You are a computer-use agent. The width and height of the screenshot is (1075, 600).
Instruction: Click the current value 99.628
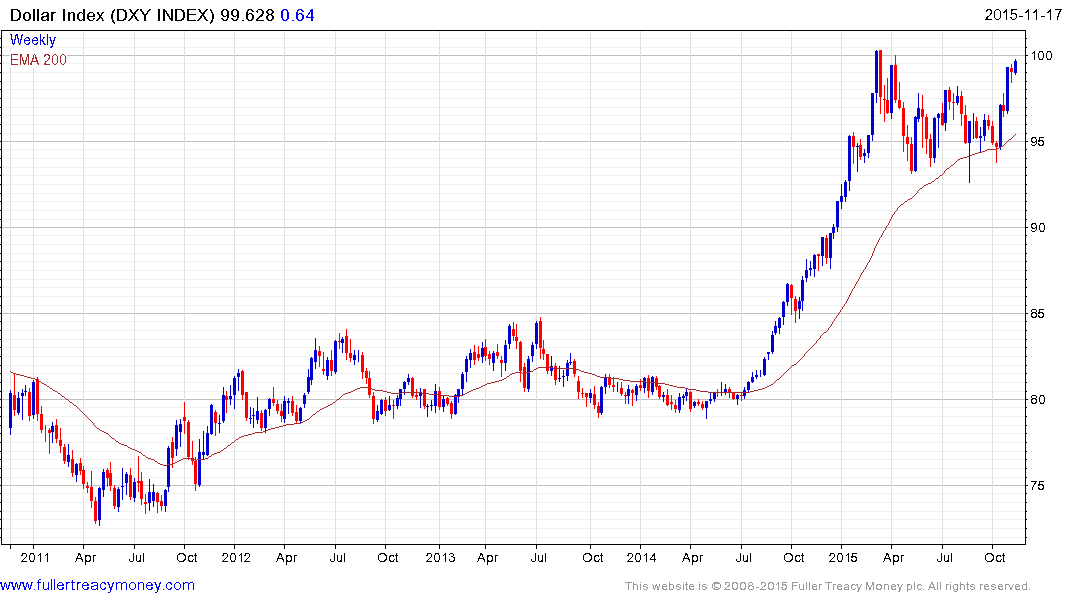247,15
